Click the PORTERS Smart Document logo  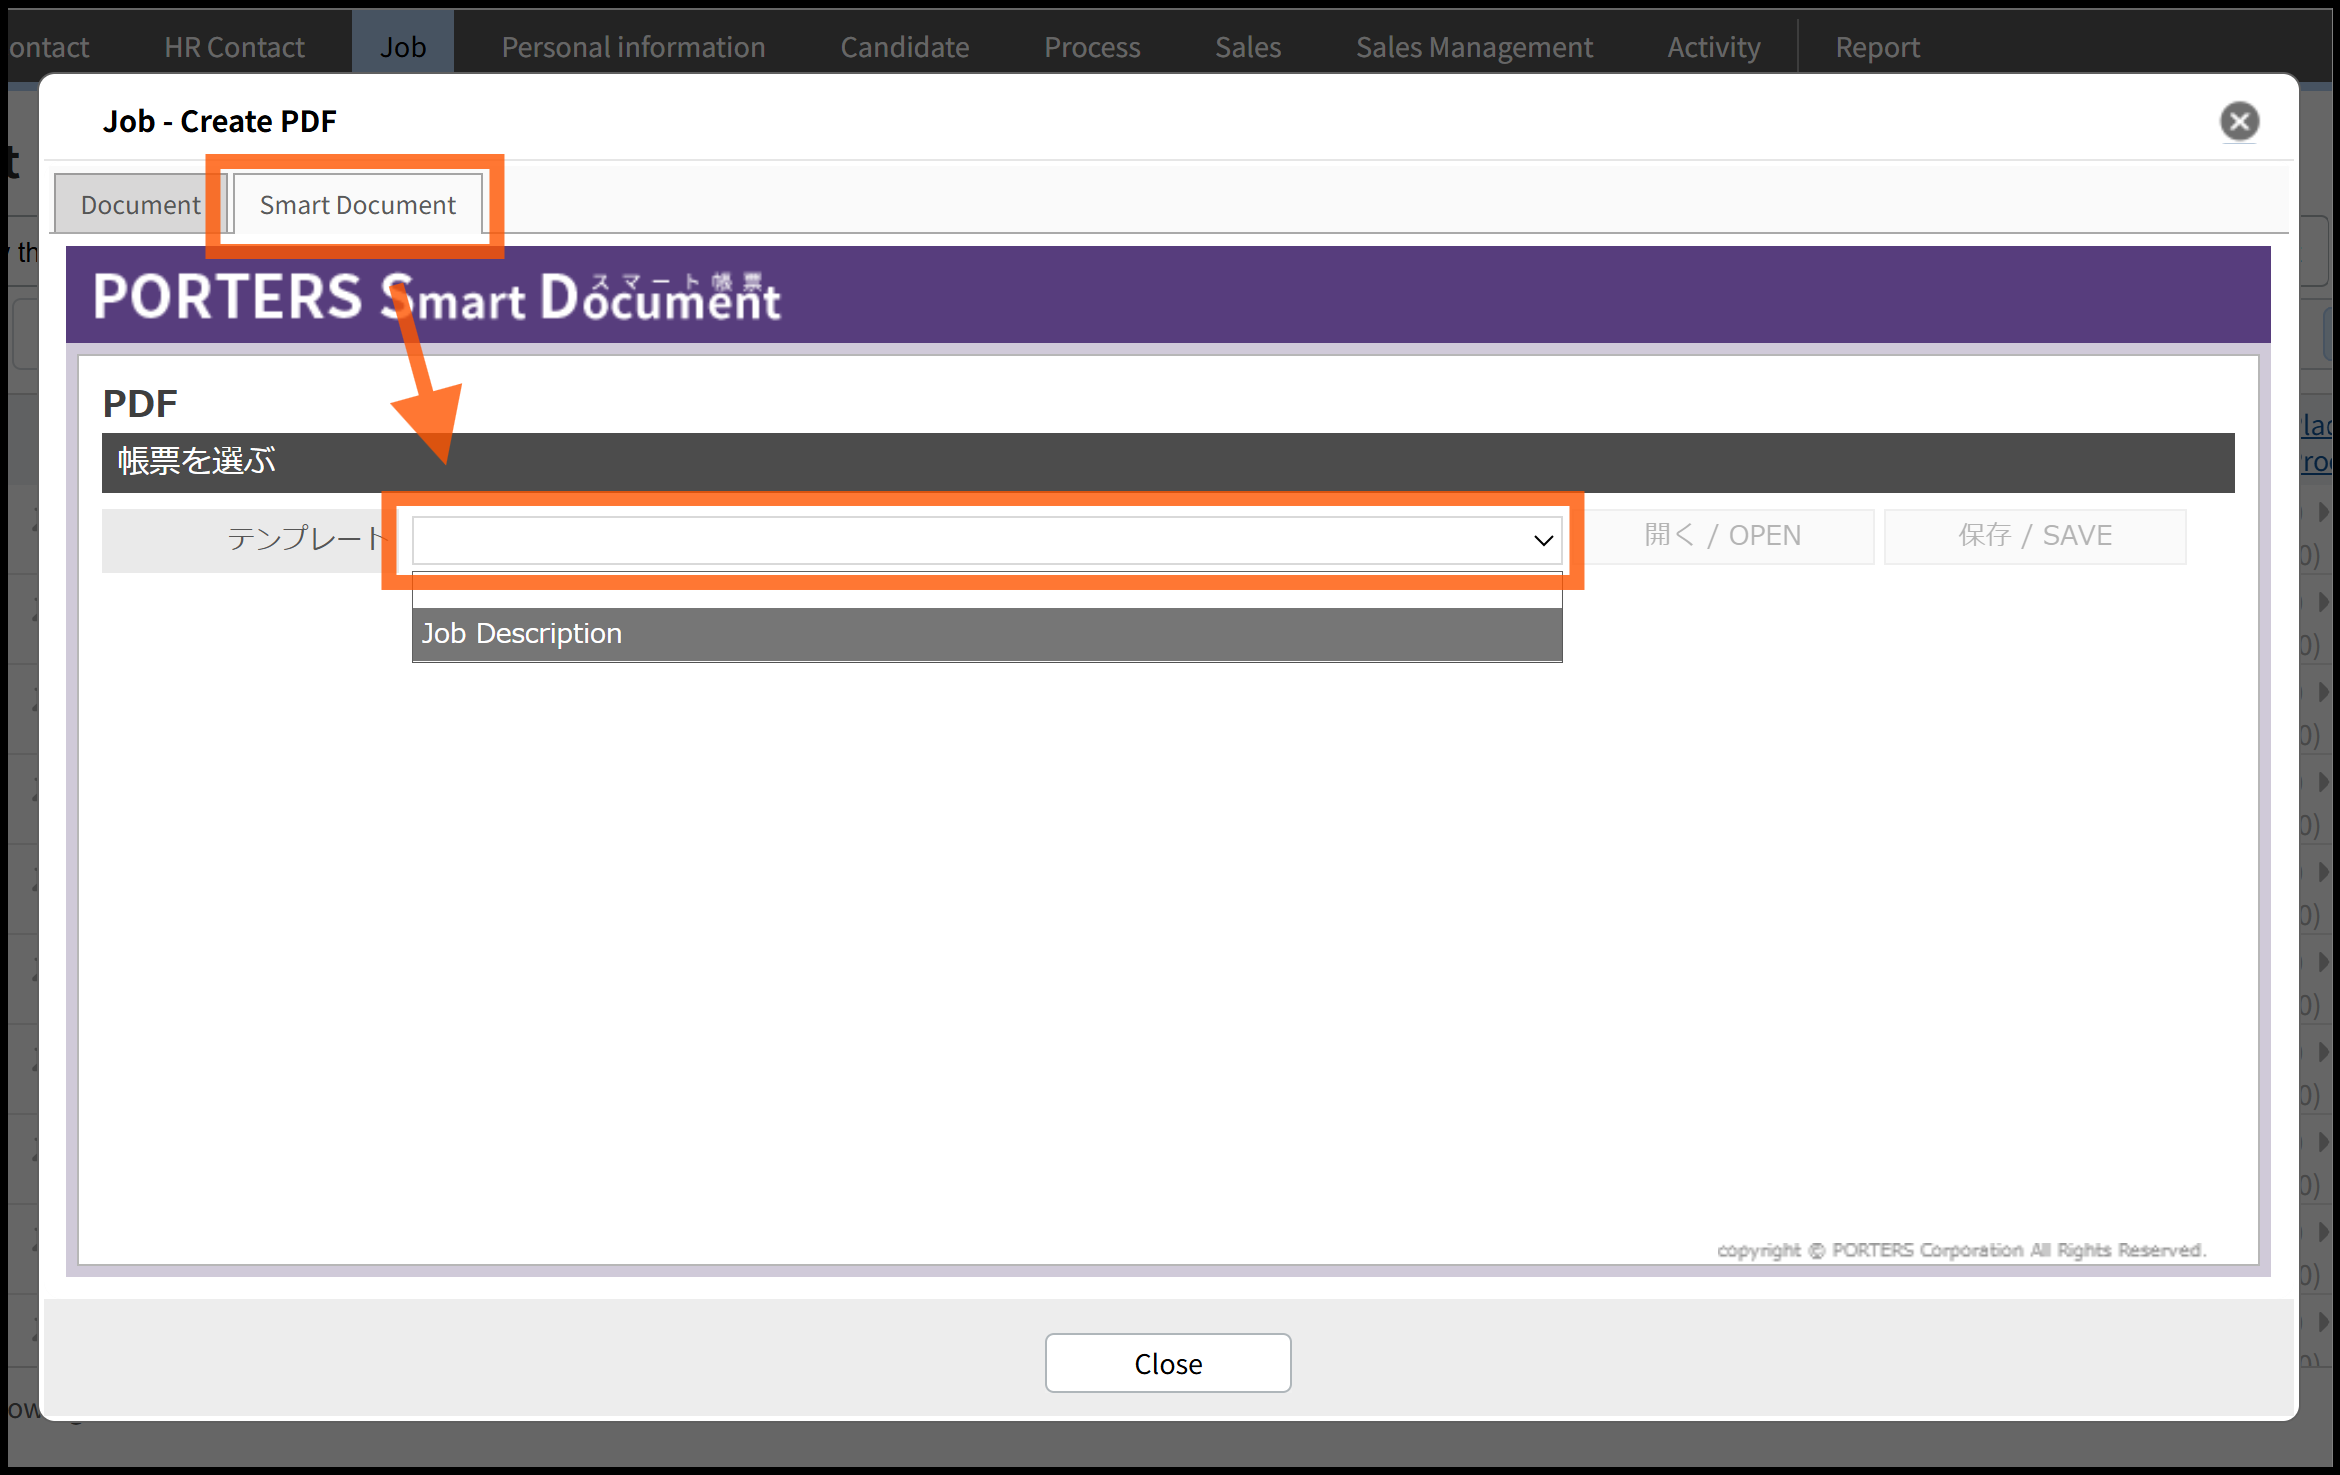(x=436, y=297)
